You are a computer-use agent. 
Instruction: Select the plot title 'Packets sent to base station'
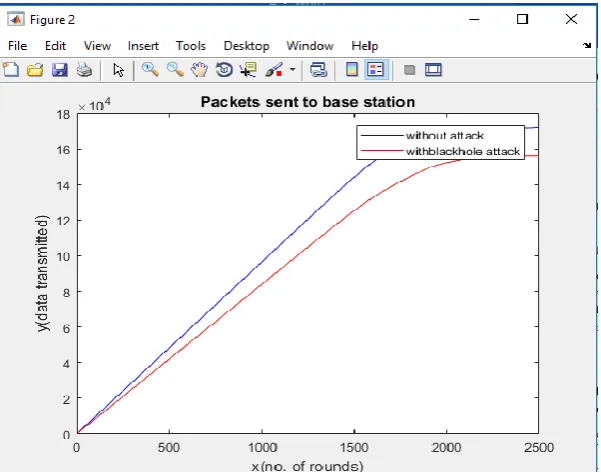pos(308,102)
